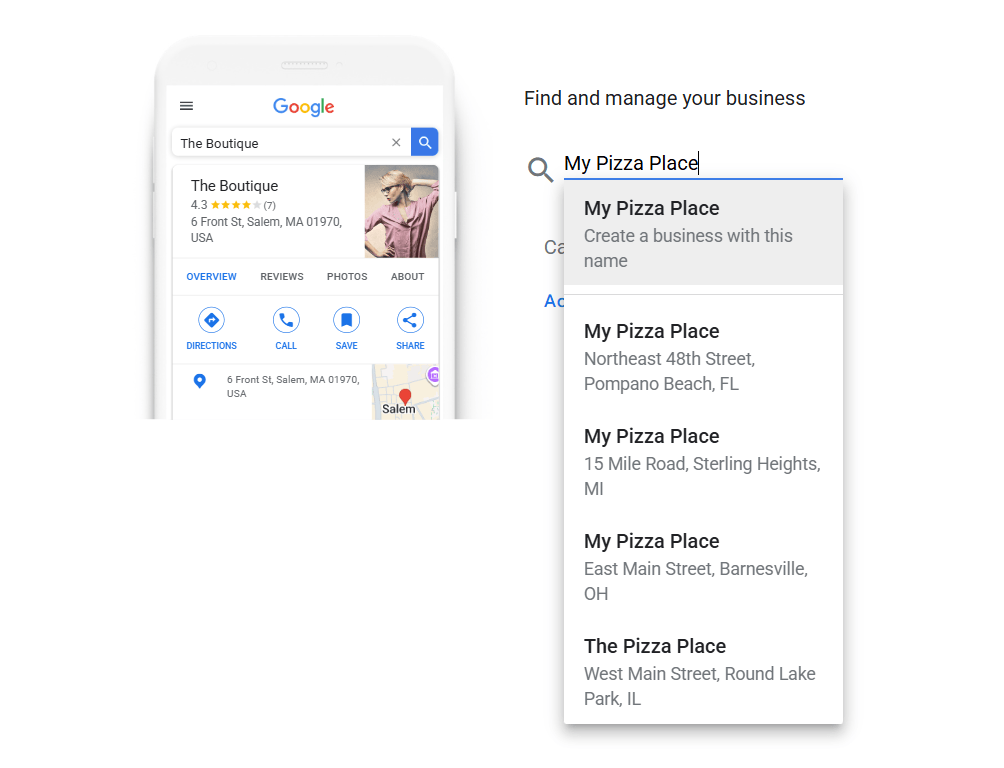Switch to the PHOTOS tab
Screen dimensions: 1004x768
coord(347,277)
